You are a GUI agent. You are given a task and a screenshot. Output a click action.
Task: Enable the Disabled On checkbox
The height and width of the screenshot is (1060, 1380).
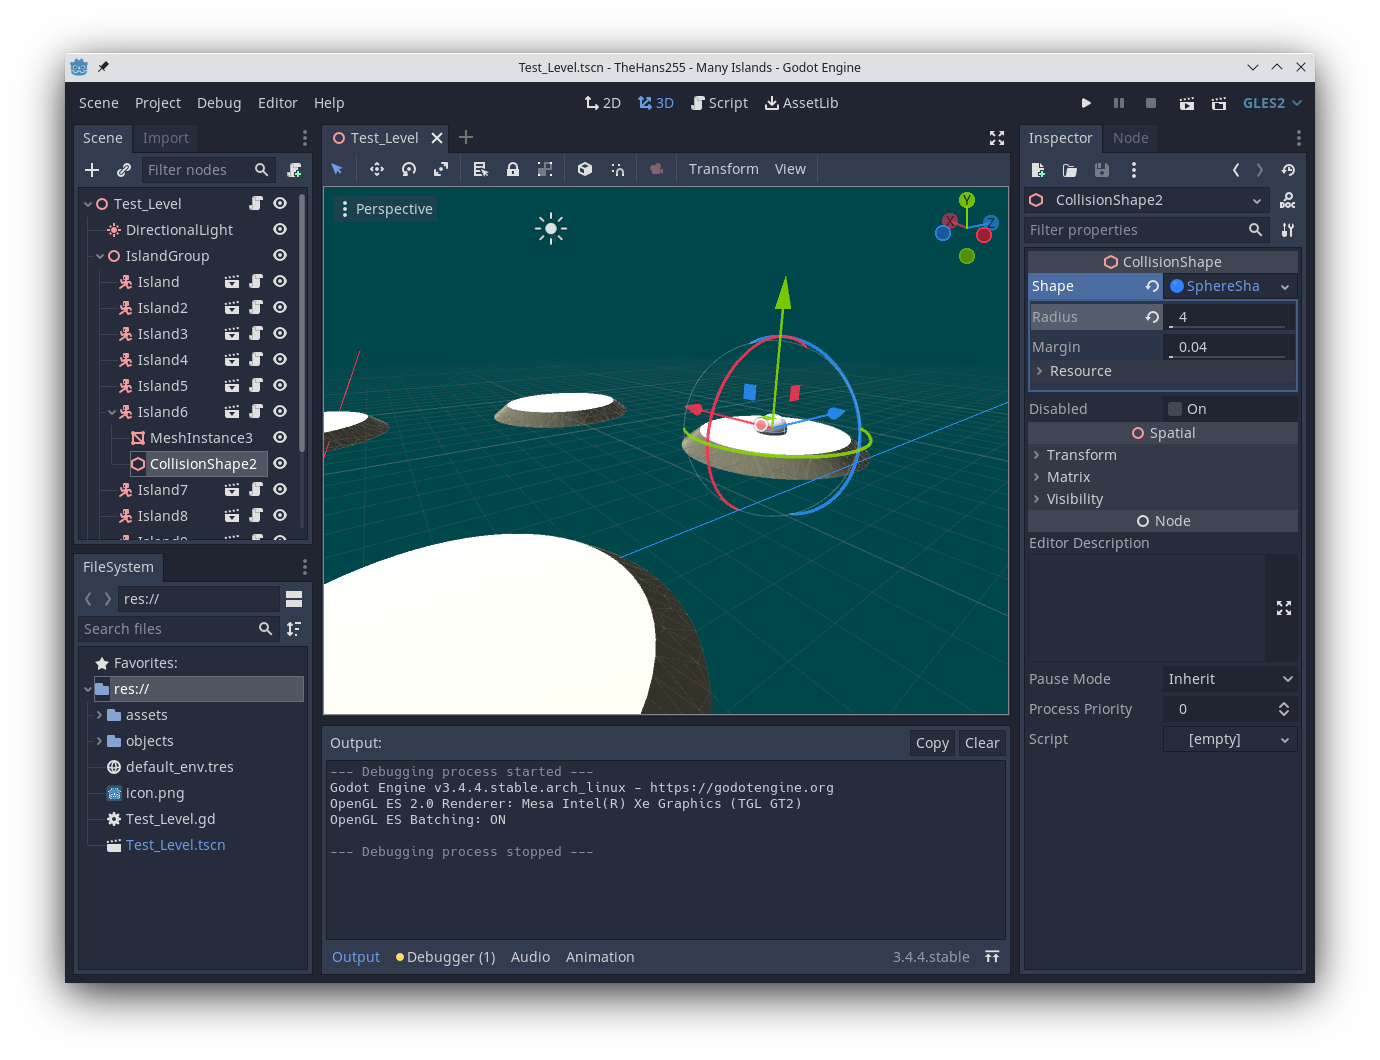point(1175,409)
